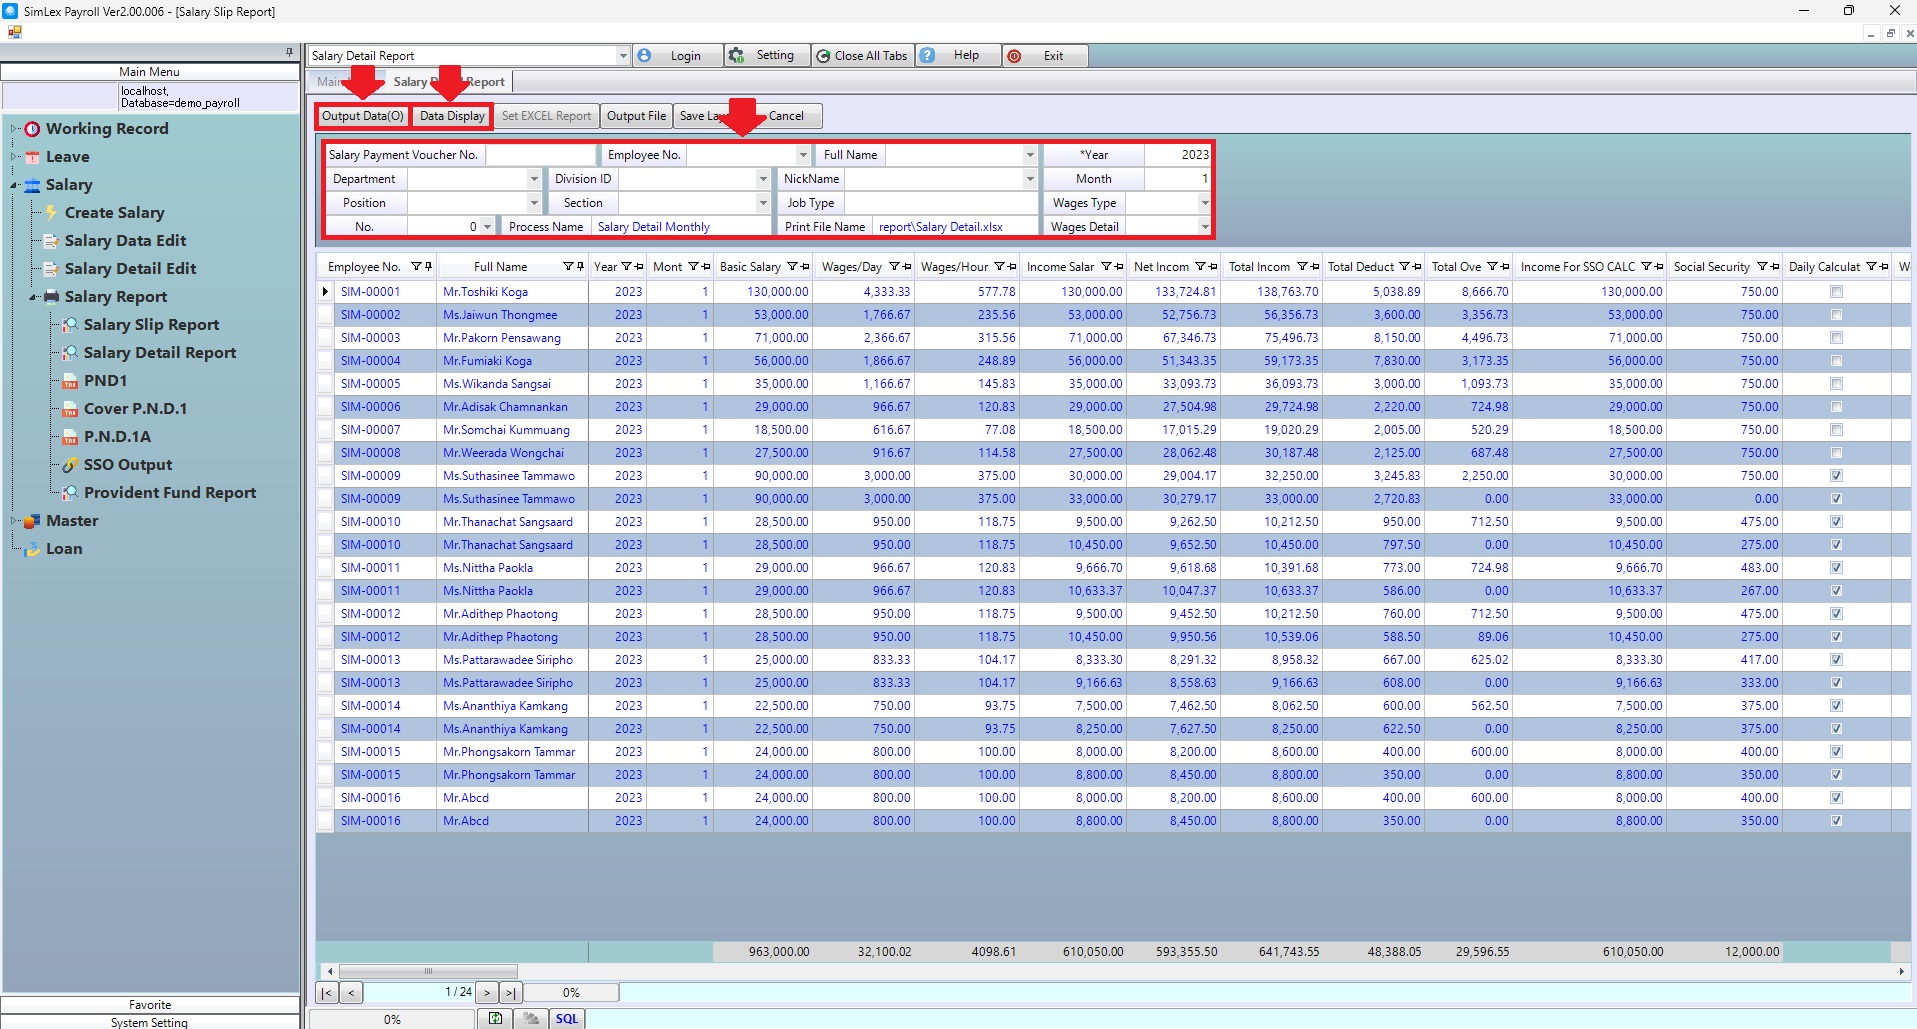Click the Output File button
Screen dimensions: 1917x1029
point(636,116)
